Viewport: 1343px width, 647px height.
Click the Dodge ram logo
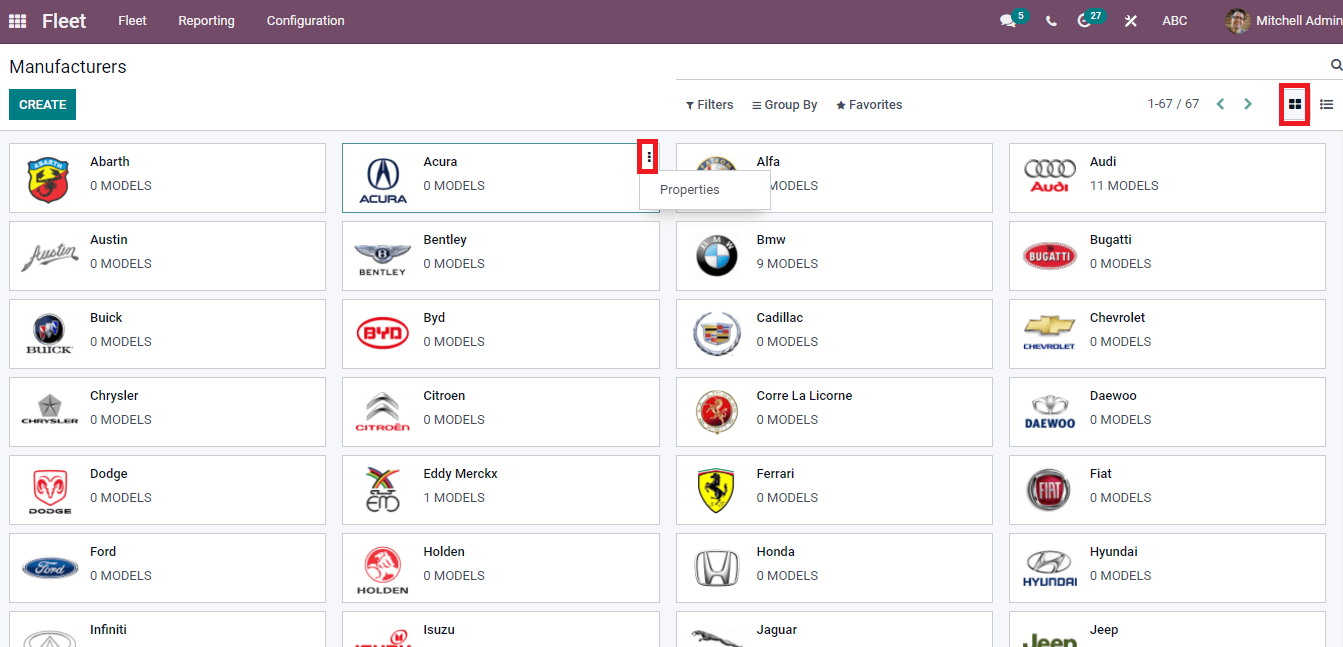pyautogui.click(x=50, y=492)
